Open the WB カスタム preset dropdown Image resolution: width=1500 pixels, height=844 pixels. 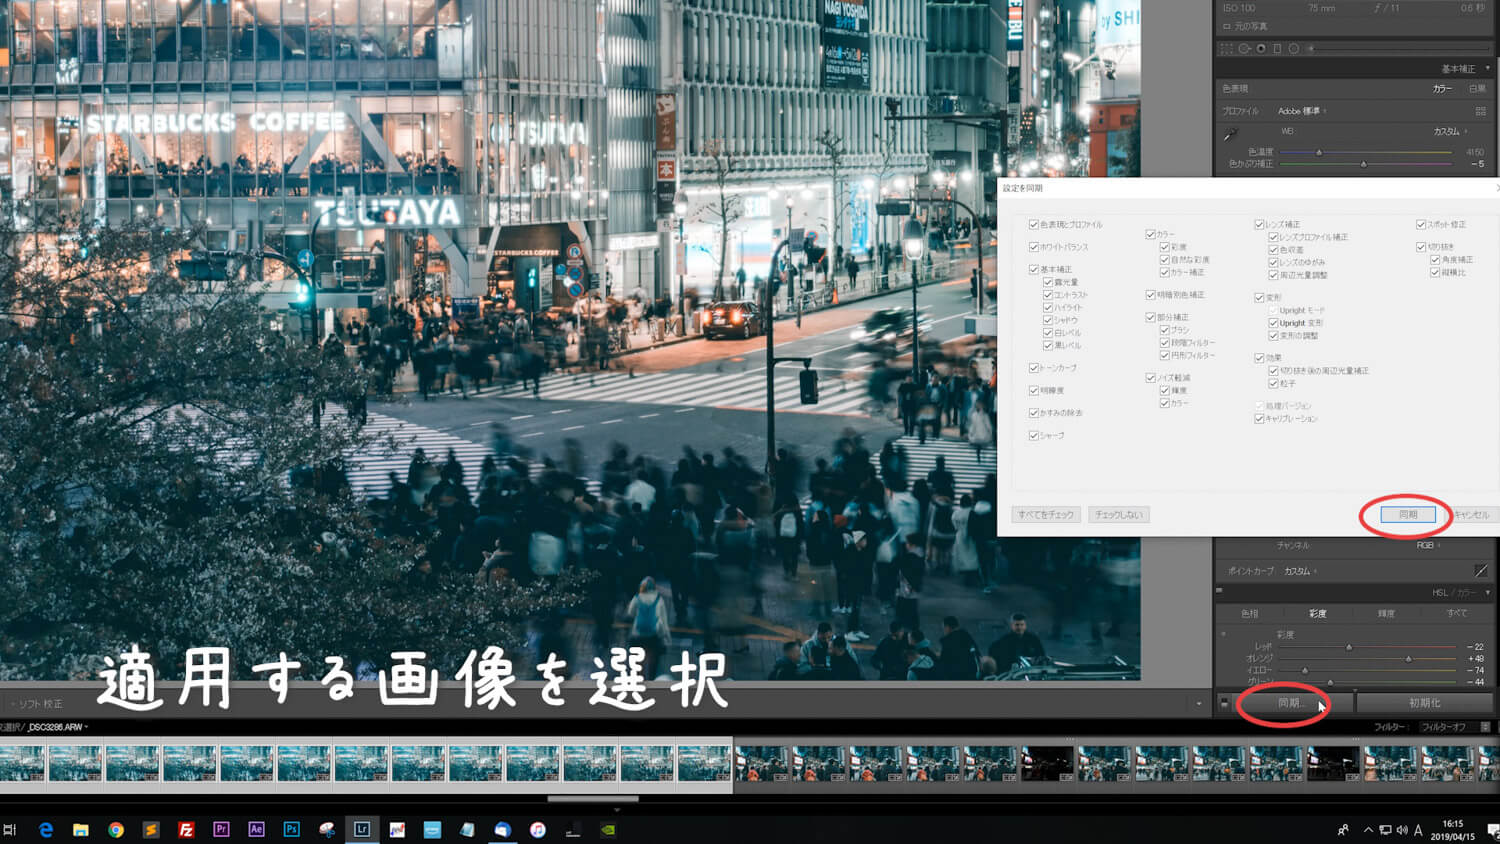click(x=1450, y=131)
